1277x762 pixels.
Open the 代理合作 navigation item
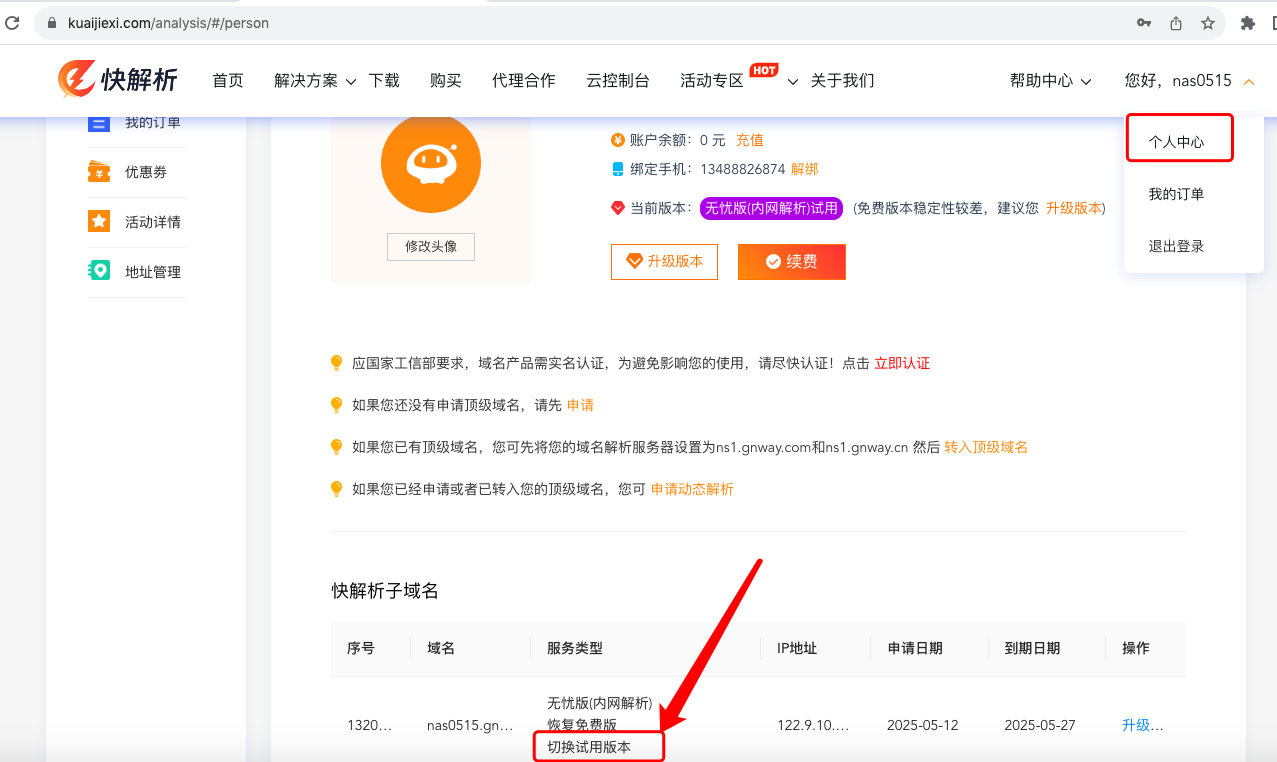pos(524,81)
